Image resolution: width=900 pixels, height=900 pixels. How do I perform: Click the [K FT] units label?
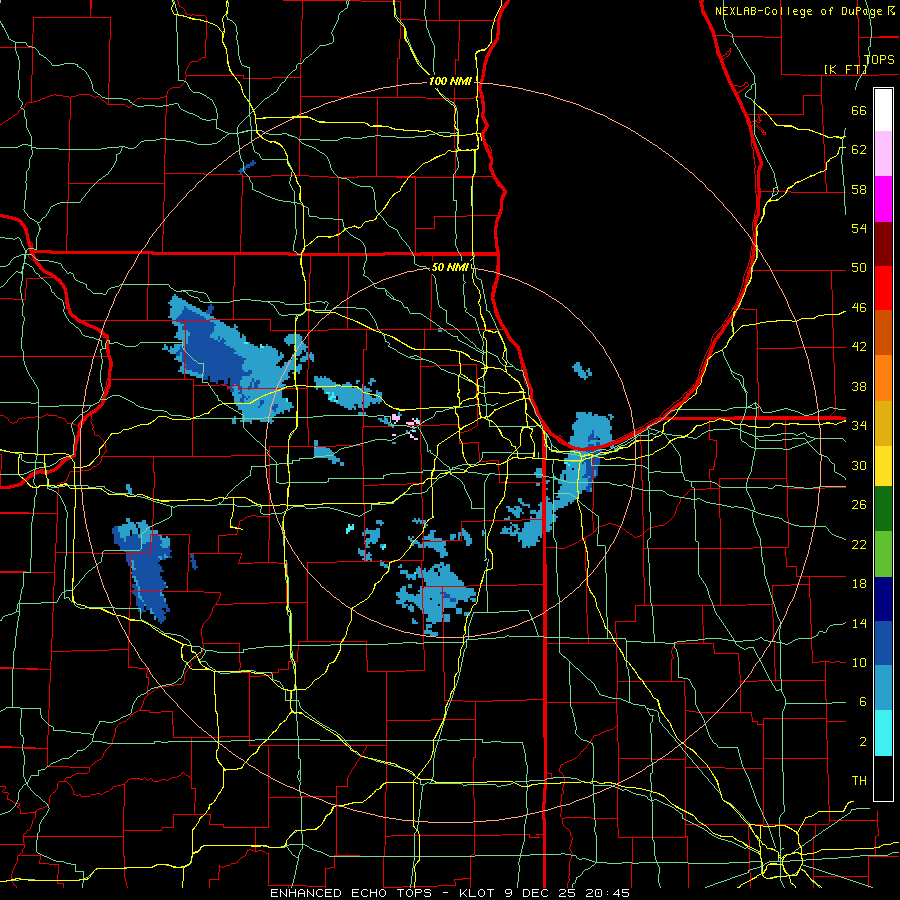pyautogui.click(x=845, y=69)
